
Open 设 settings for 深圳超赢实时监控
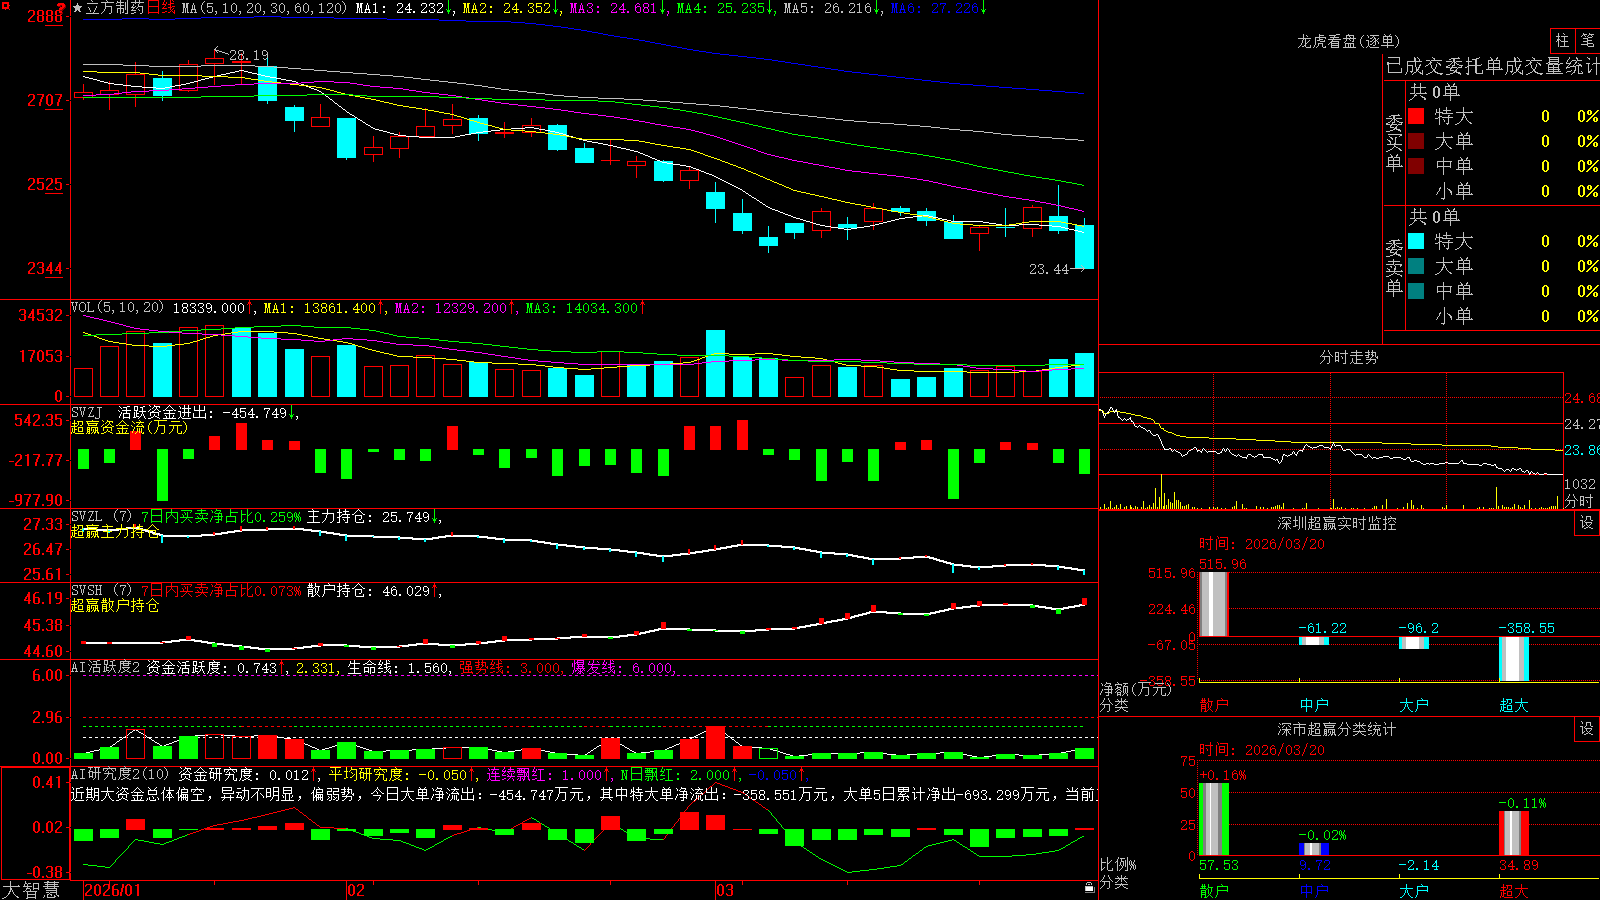1587,523
